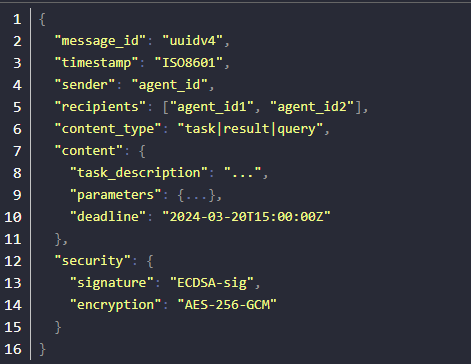The image size is (471, 364).
Task: Click the "task|result|query" value
Action: point(250,129)
